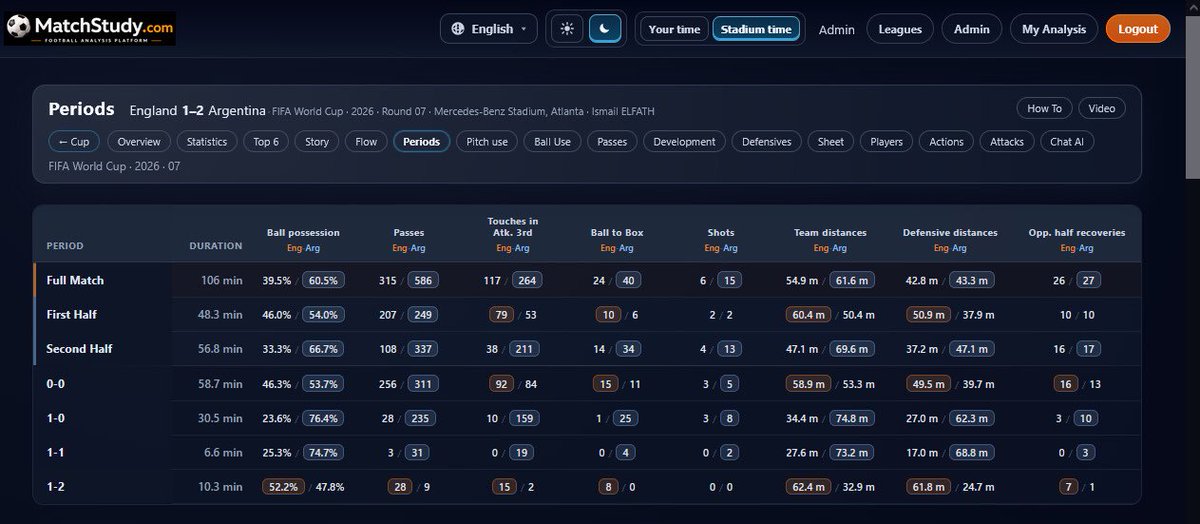The image size is (1200, 524).
Task: Click the Shots column header
Action: pyautogui.click(x=720, y=233)
